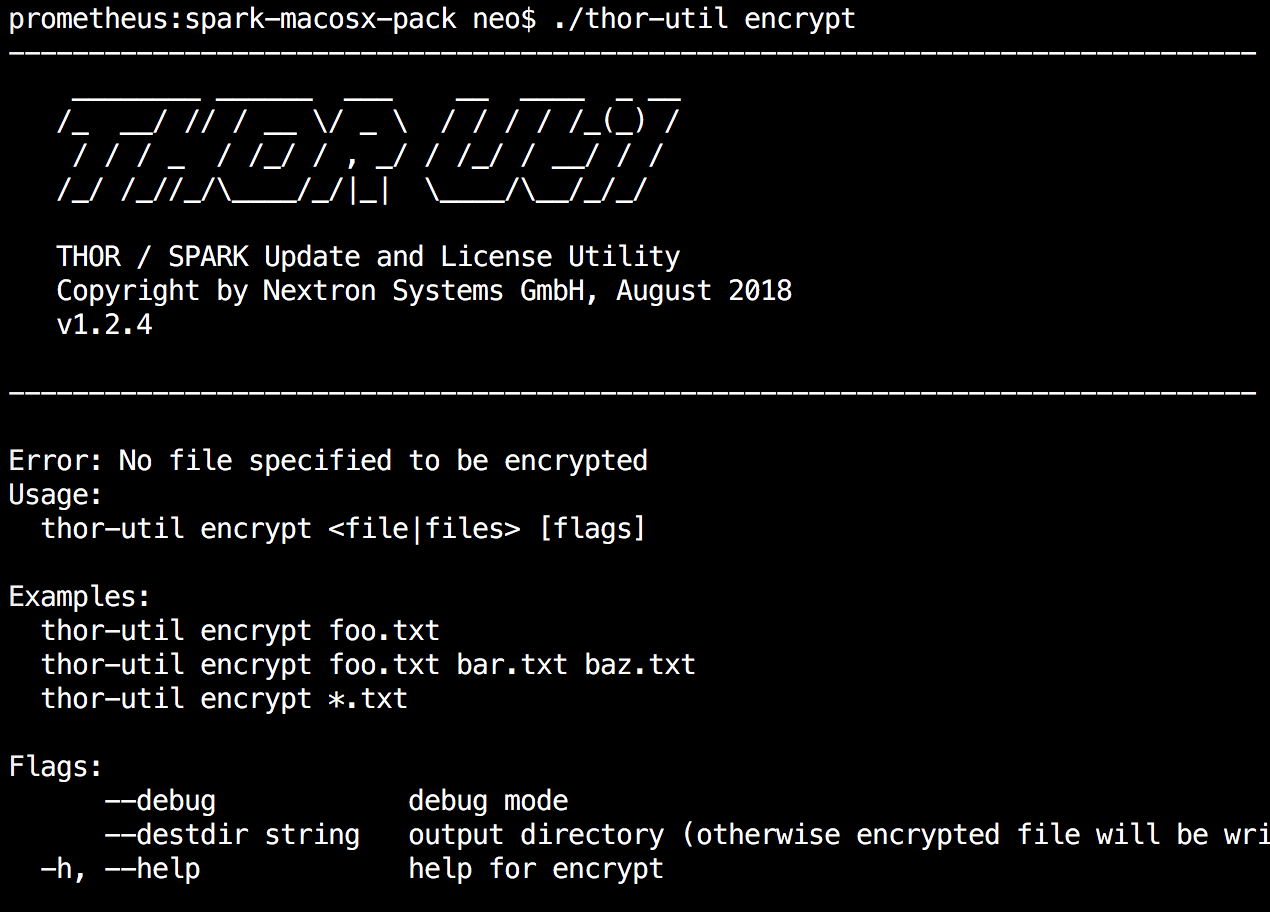Click the Nextron Systems GmbH copyright line

424,291
